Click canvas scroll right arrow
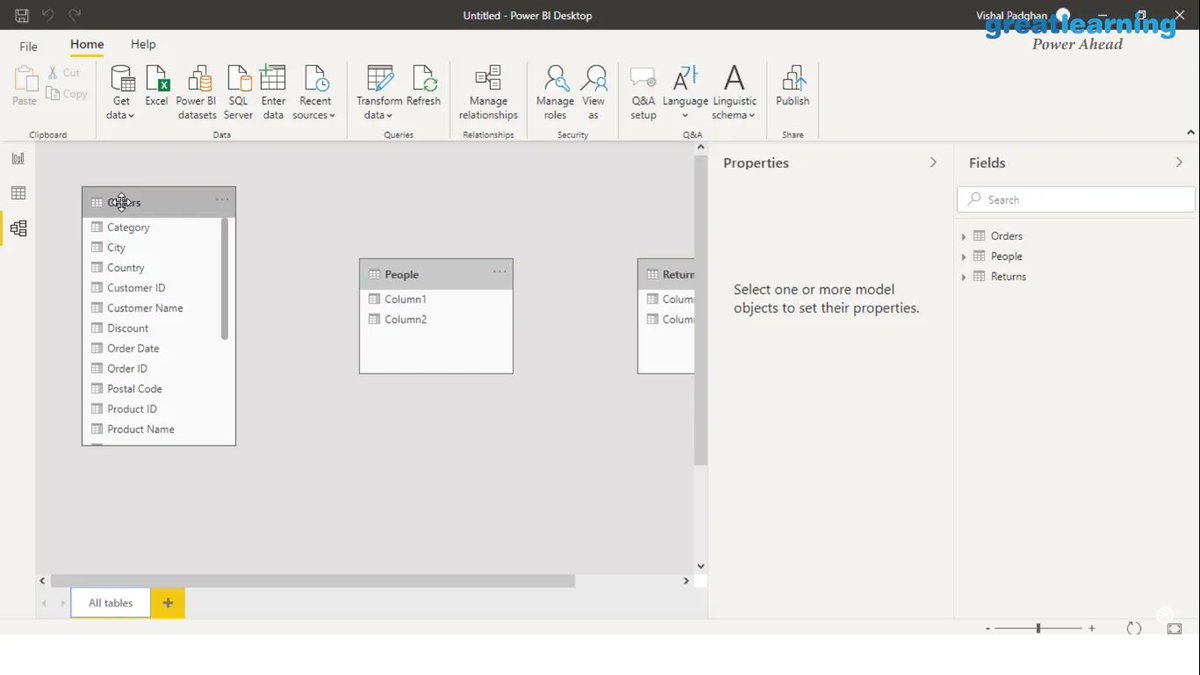The width and height of the screenshot is (1200, 675). pos(686,580)
